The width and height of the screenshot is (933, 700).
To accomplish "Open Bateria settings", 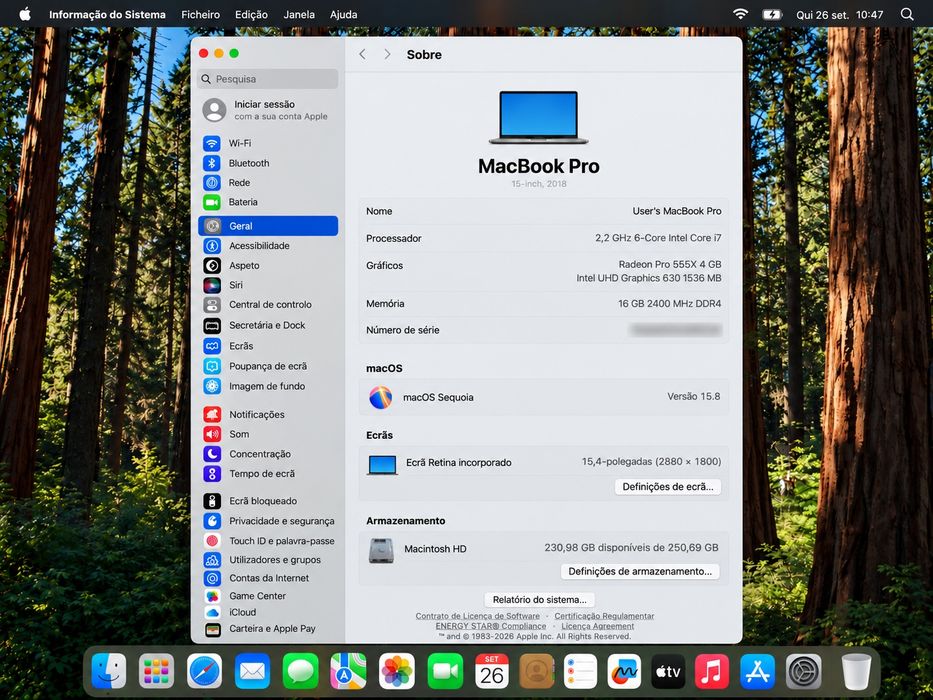I will (x=268, y=202).
